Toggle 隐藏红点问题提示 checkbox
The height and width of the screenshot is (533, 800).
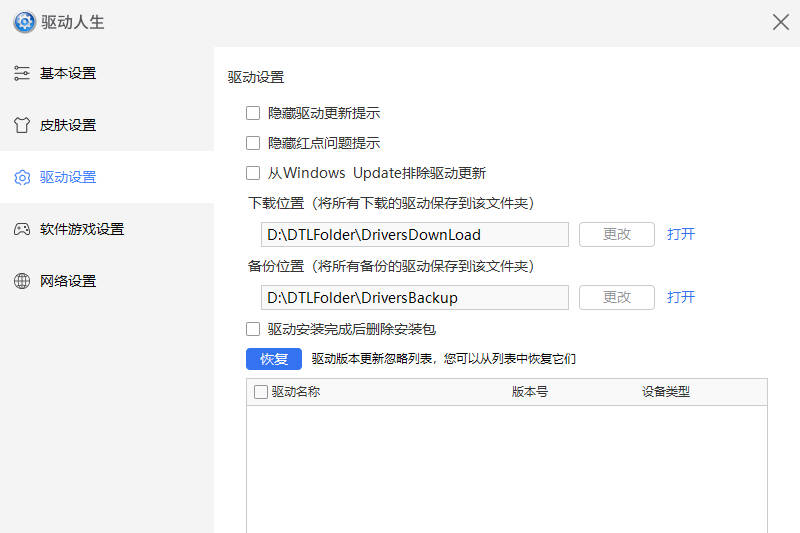(x=253, y=143)
